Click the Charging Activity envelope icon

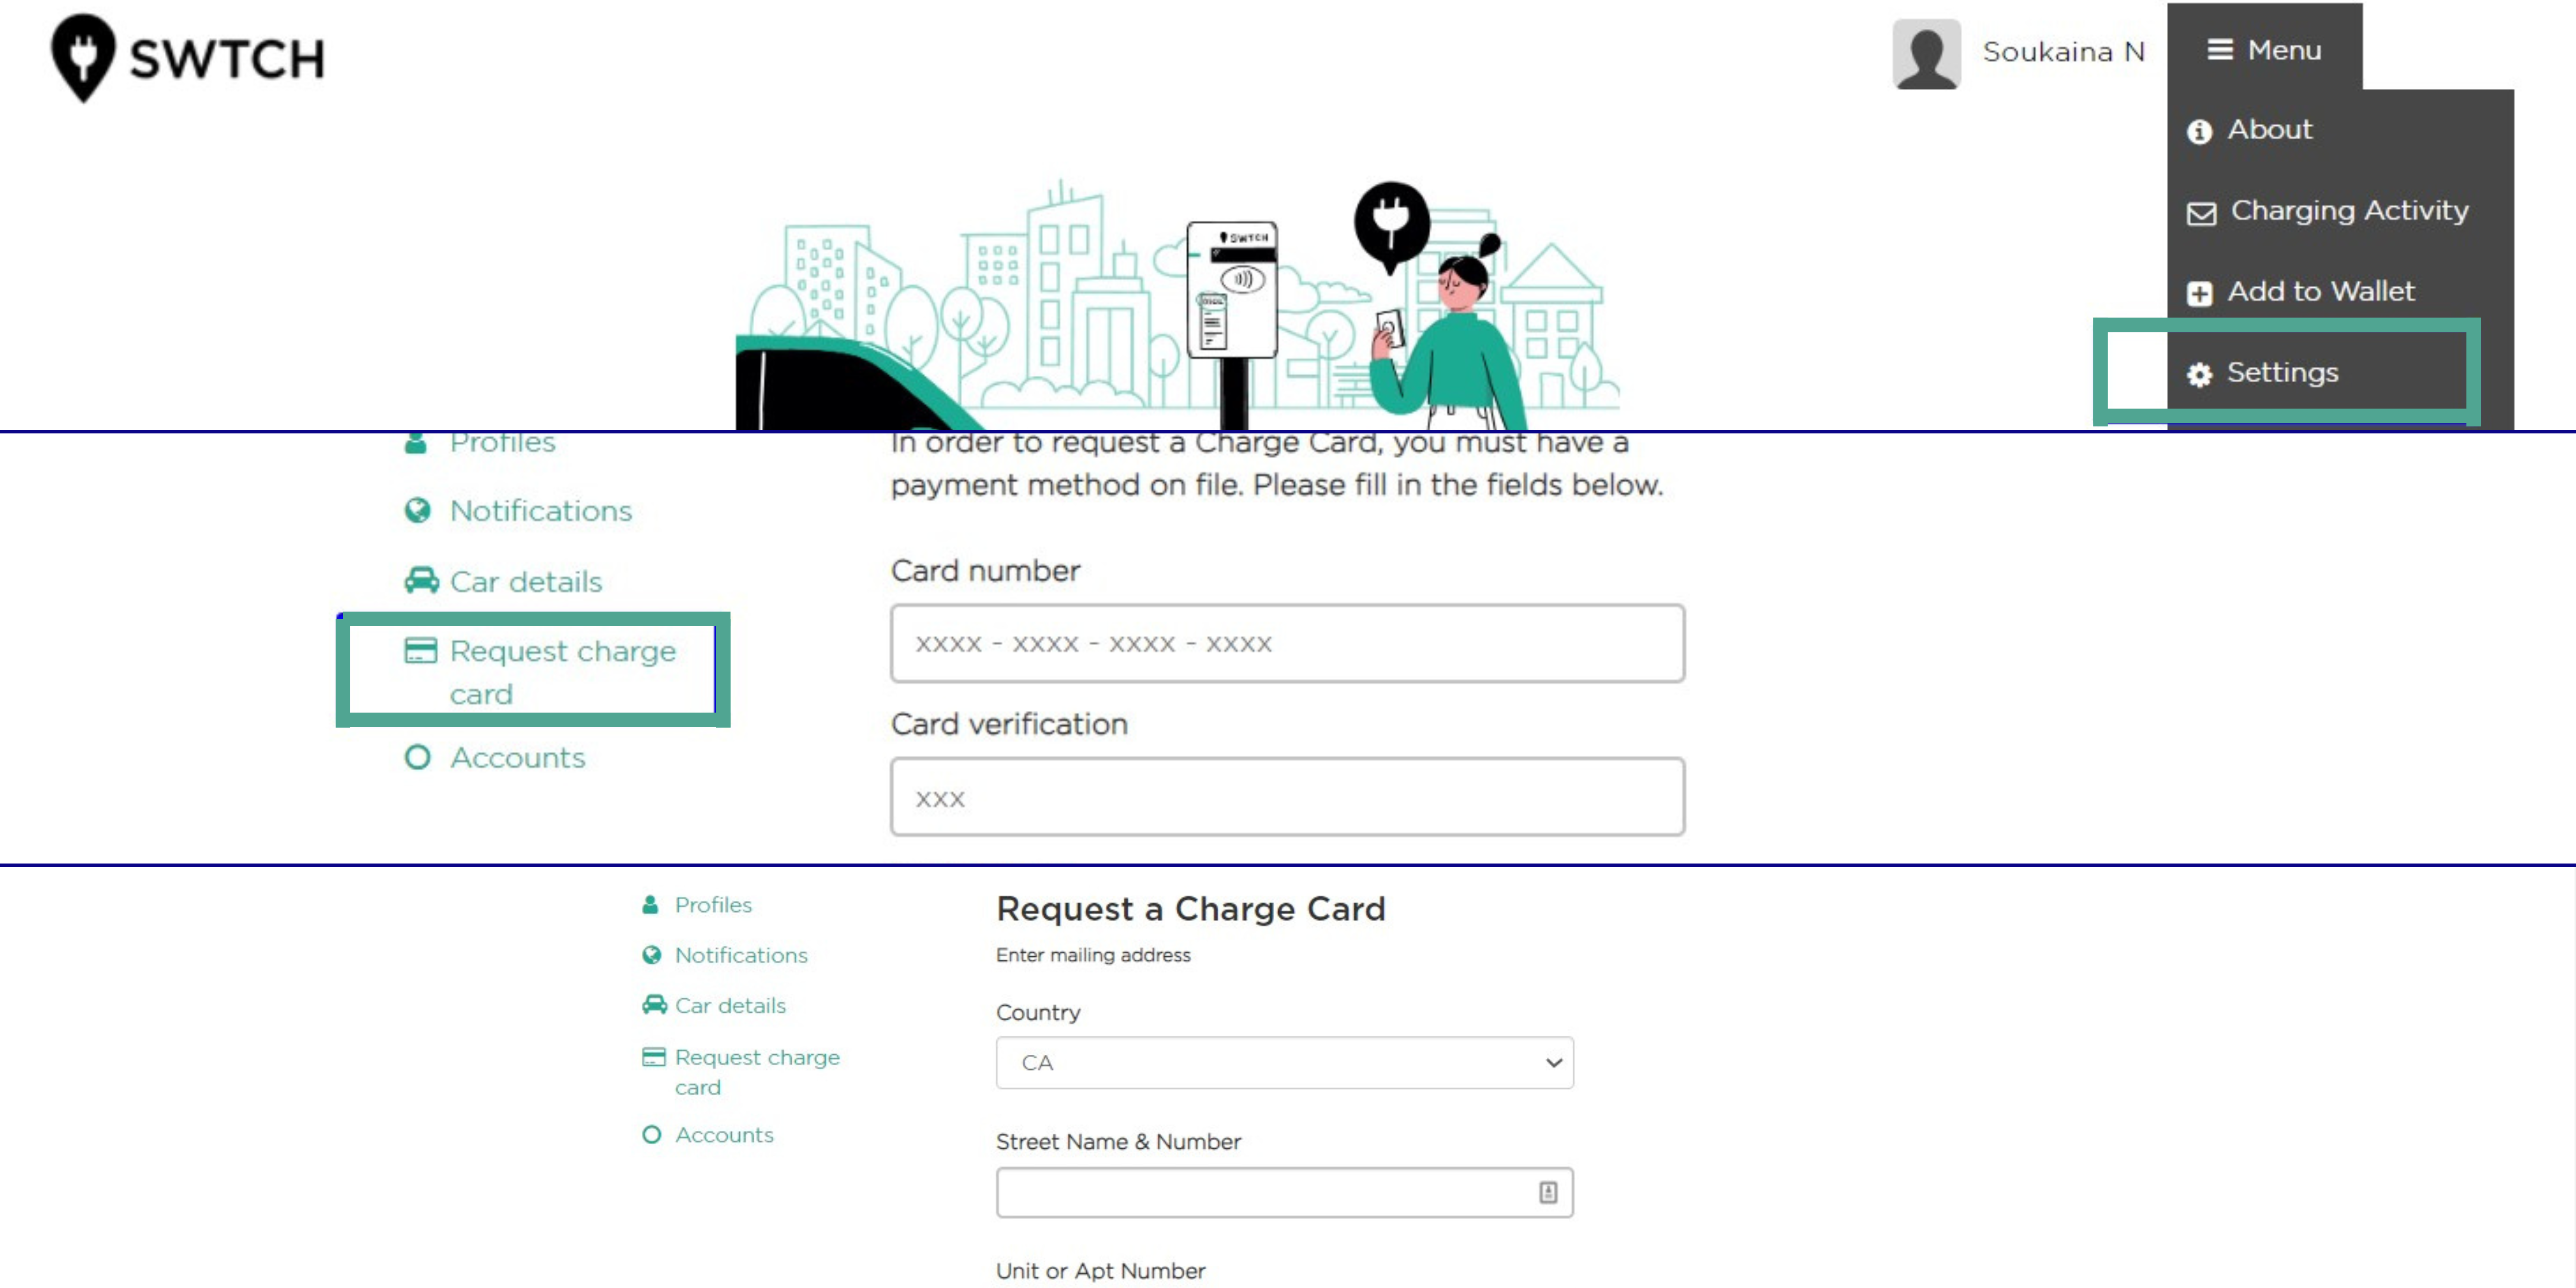tap(2201, 213)
